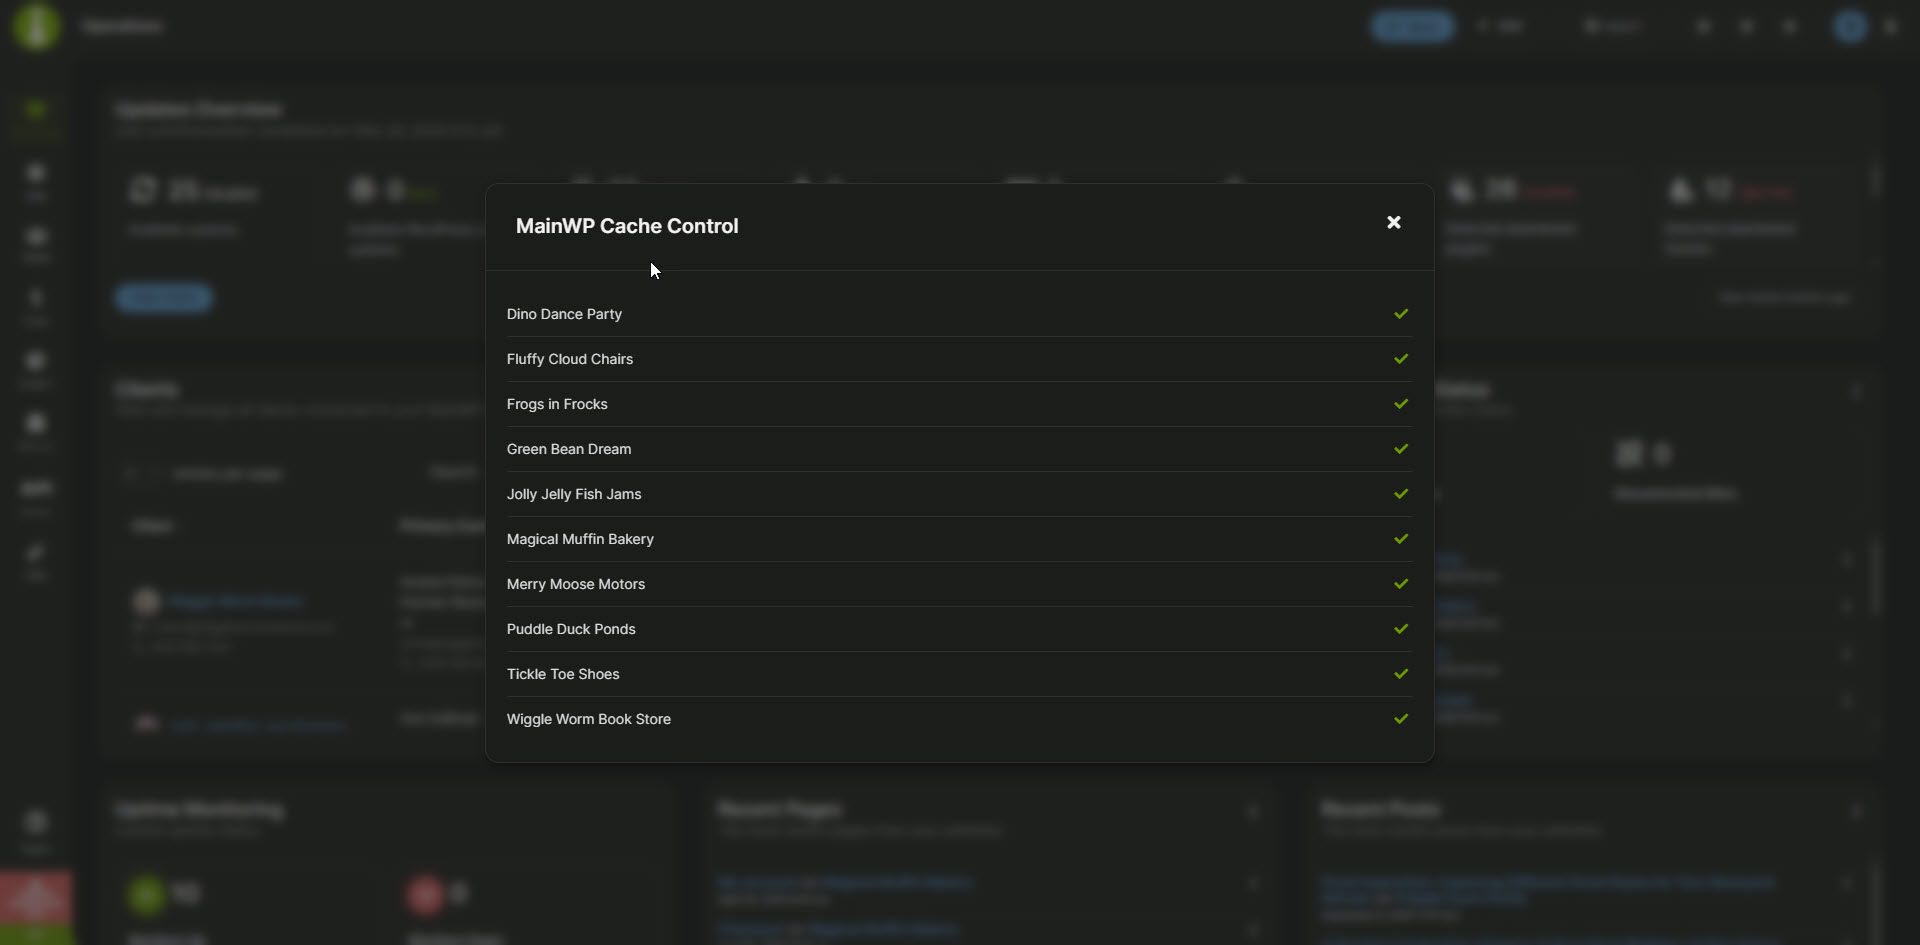The width and height of the screenshot is (1920, 945).
Task: Select the 'Jolly Jelly Fish Jams' site name
Action: [x=574, y=494]
